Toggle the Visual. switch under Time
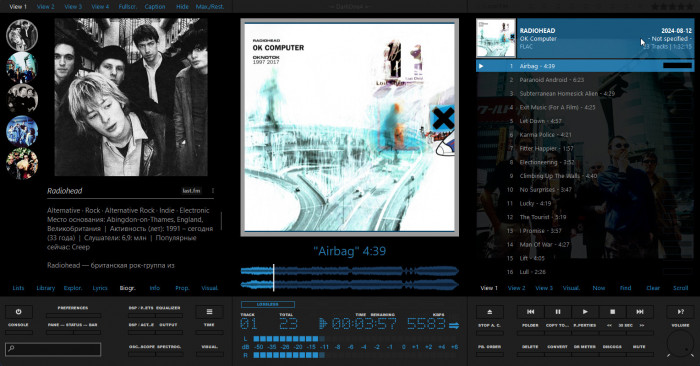700x366 pixels. click(x=209, y=354)
